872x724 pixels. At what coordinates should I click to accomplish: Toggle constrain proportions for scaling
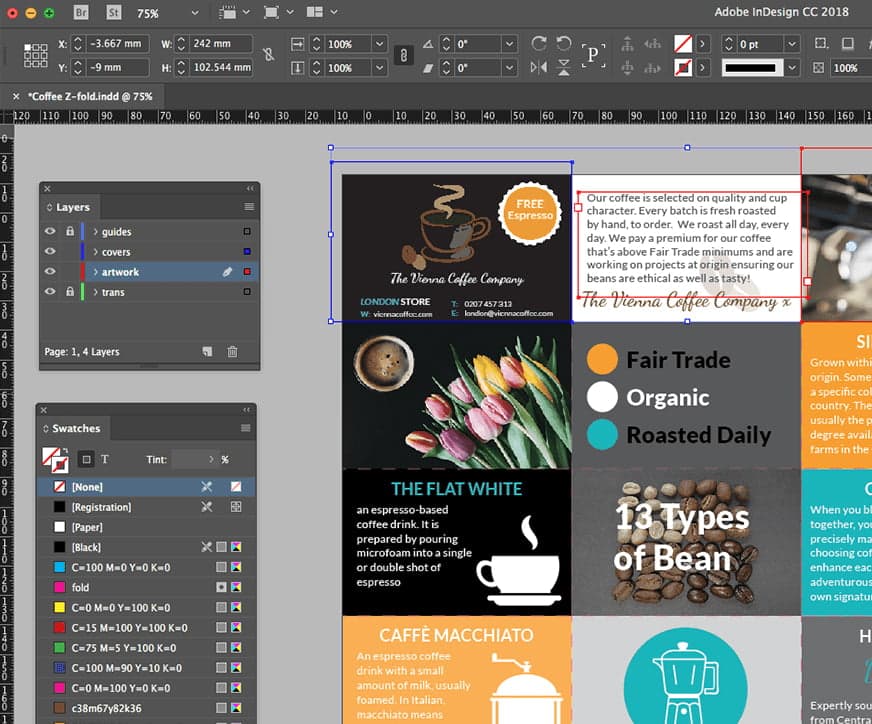pyautogui.click(x=404, y=55)
